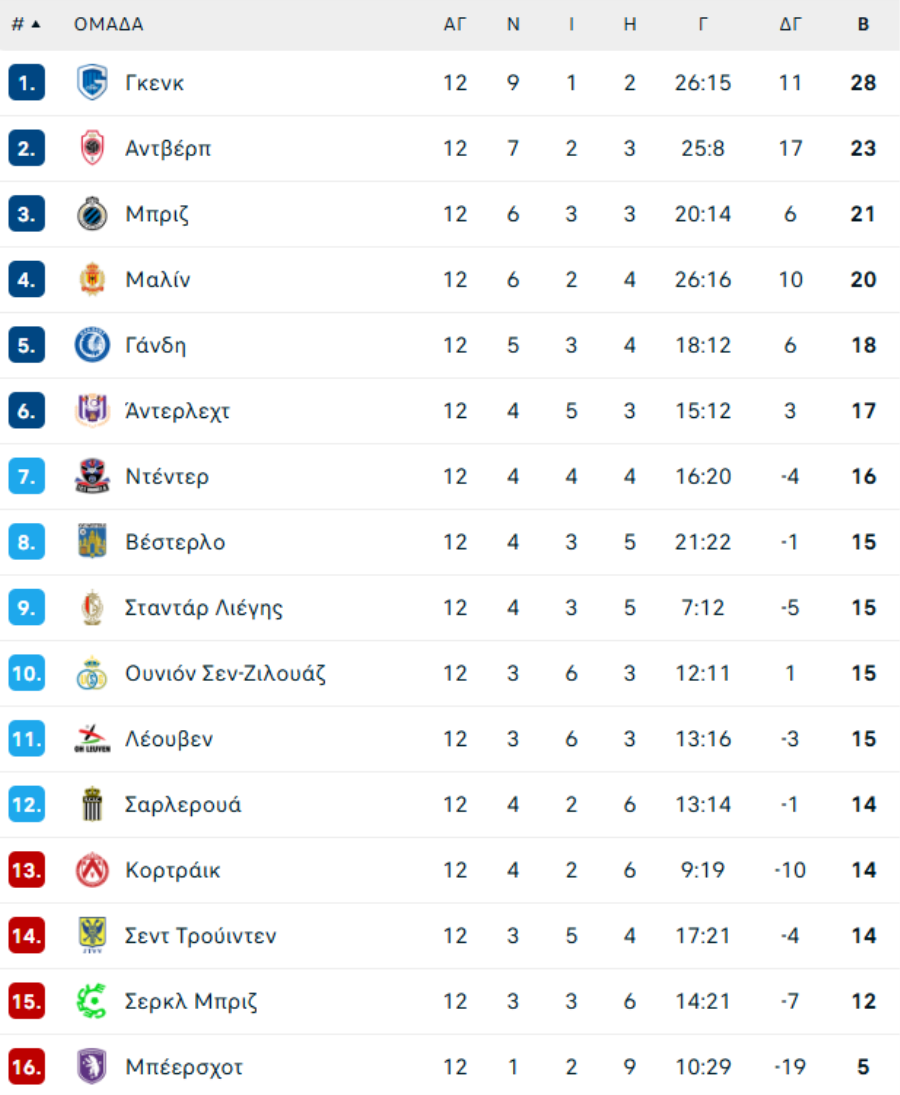Click the ΑΓ matches played header
The image size is (900, 1095).
point(455,24)
